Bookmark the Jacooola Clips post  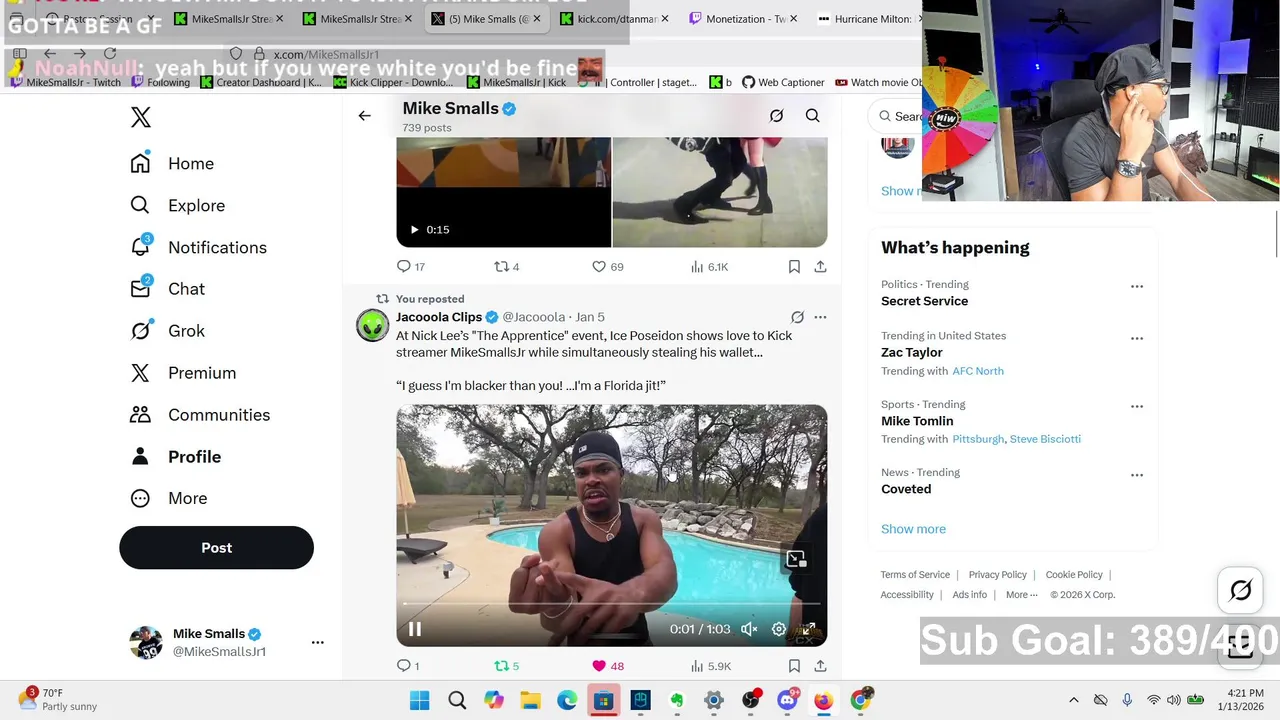794,666
